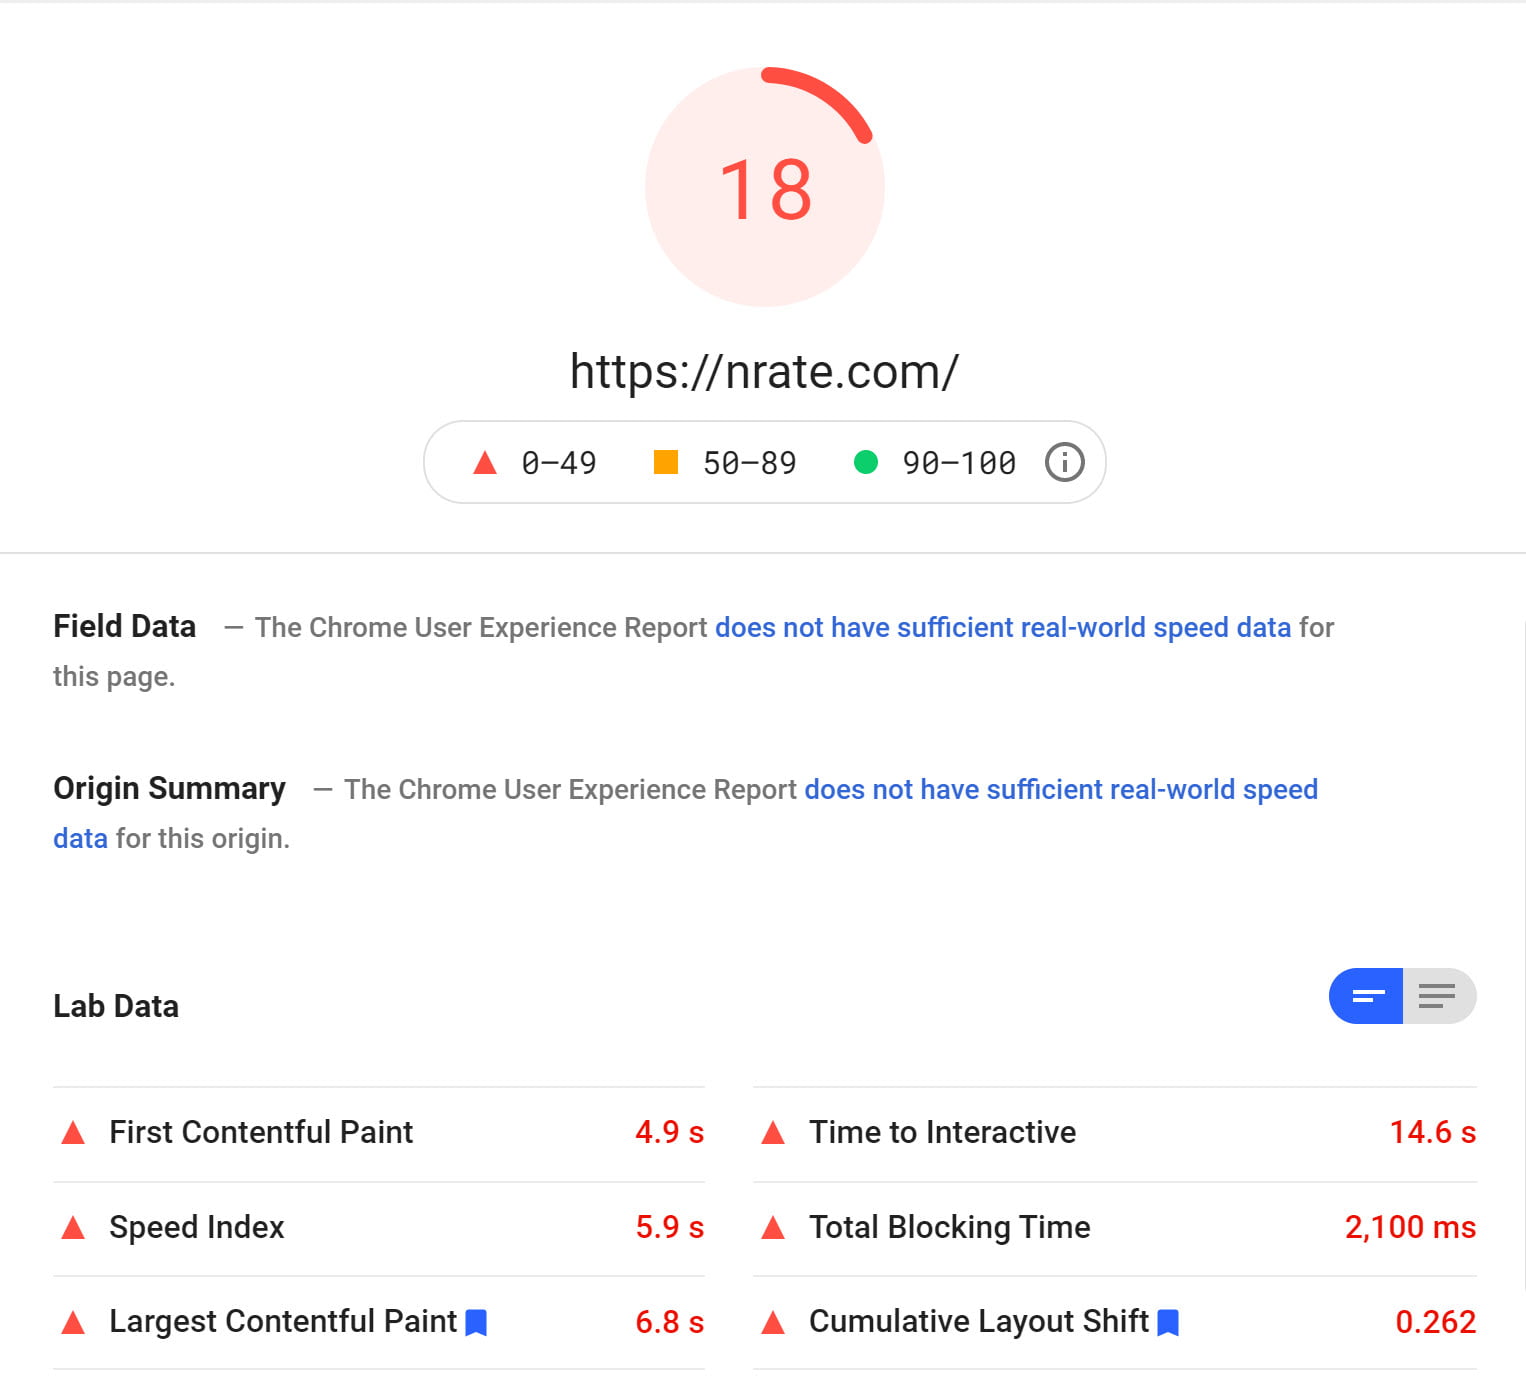This screenshot has height=1376, width=1526.
Task: Select the Cumulative Layout Shift label
Action: click(979, 1321)
